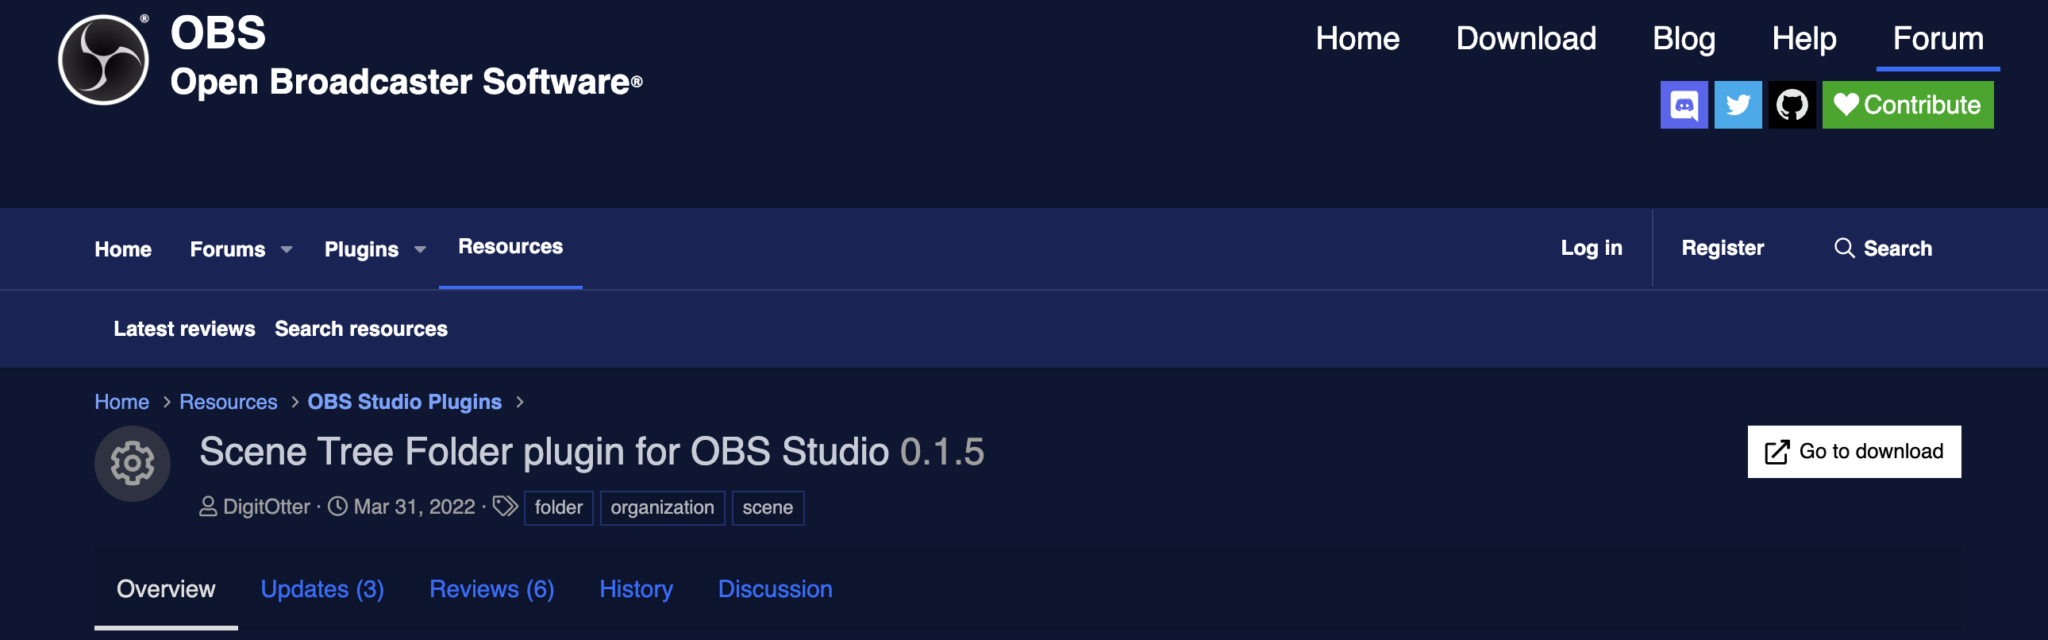The height and width of the screenshot is (640, 2048).
Task: Open the Twitter bird icon
Action: pyautogui.click(x=1738, y=105)
